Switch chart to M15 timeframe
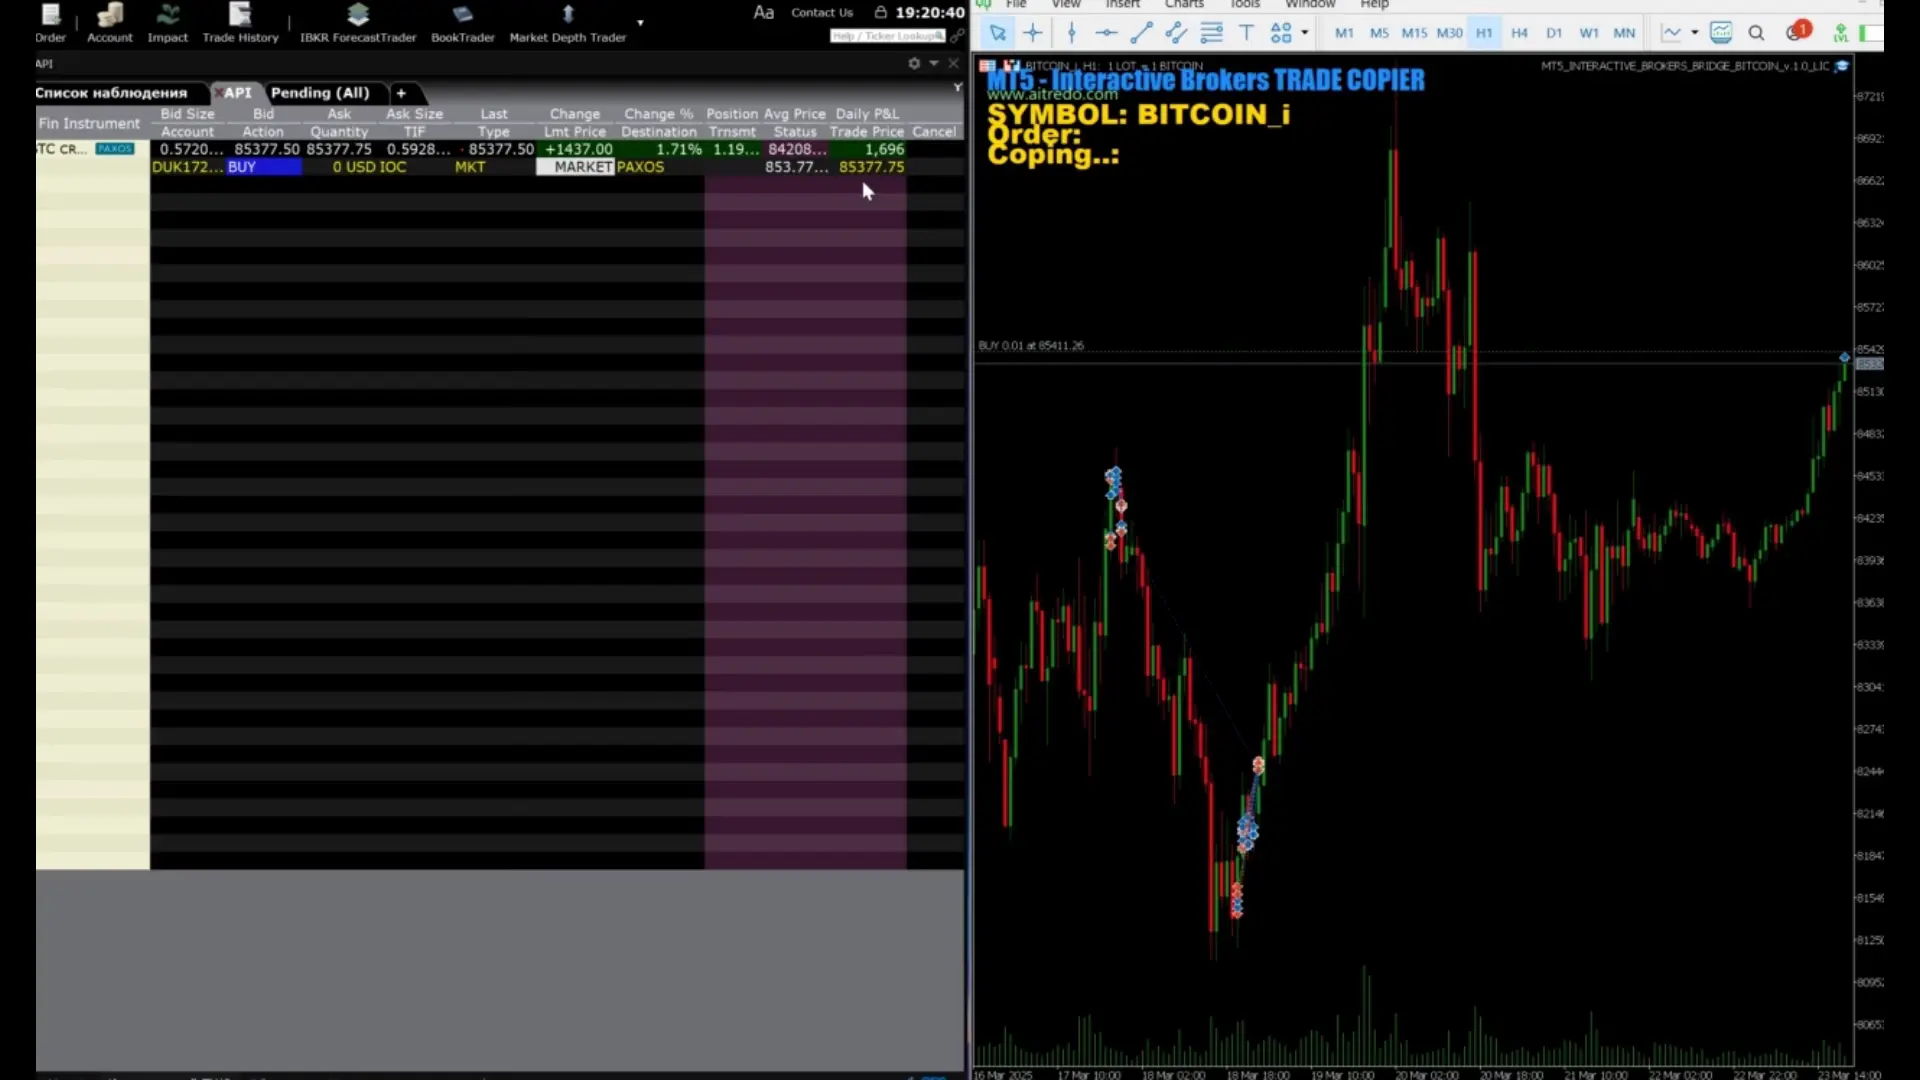This screenshot has width=1920, height=1080. pyautogui.click(x=1414, y=33)
